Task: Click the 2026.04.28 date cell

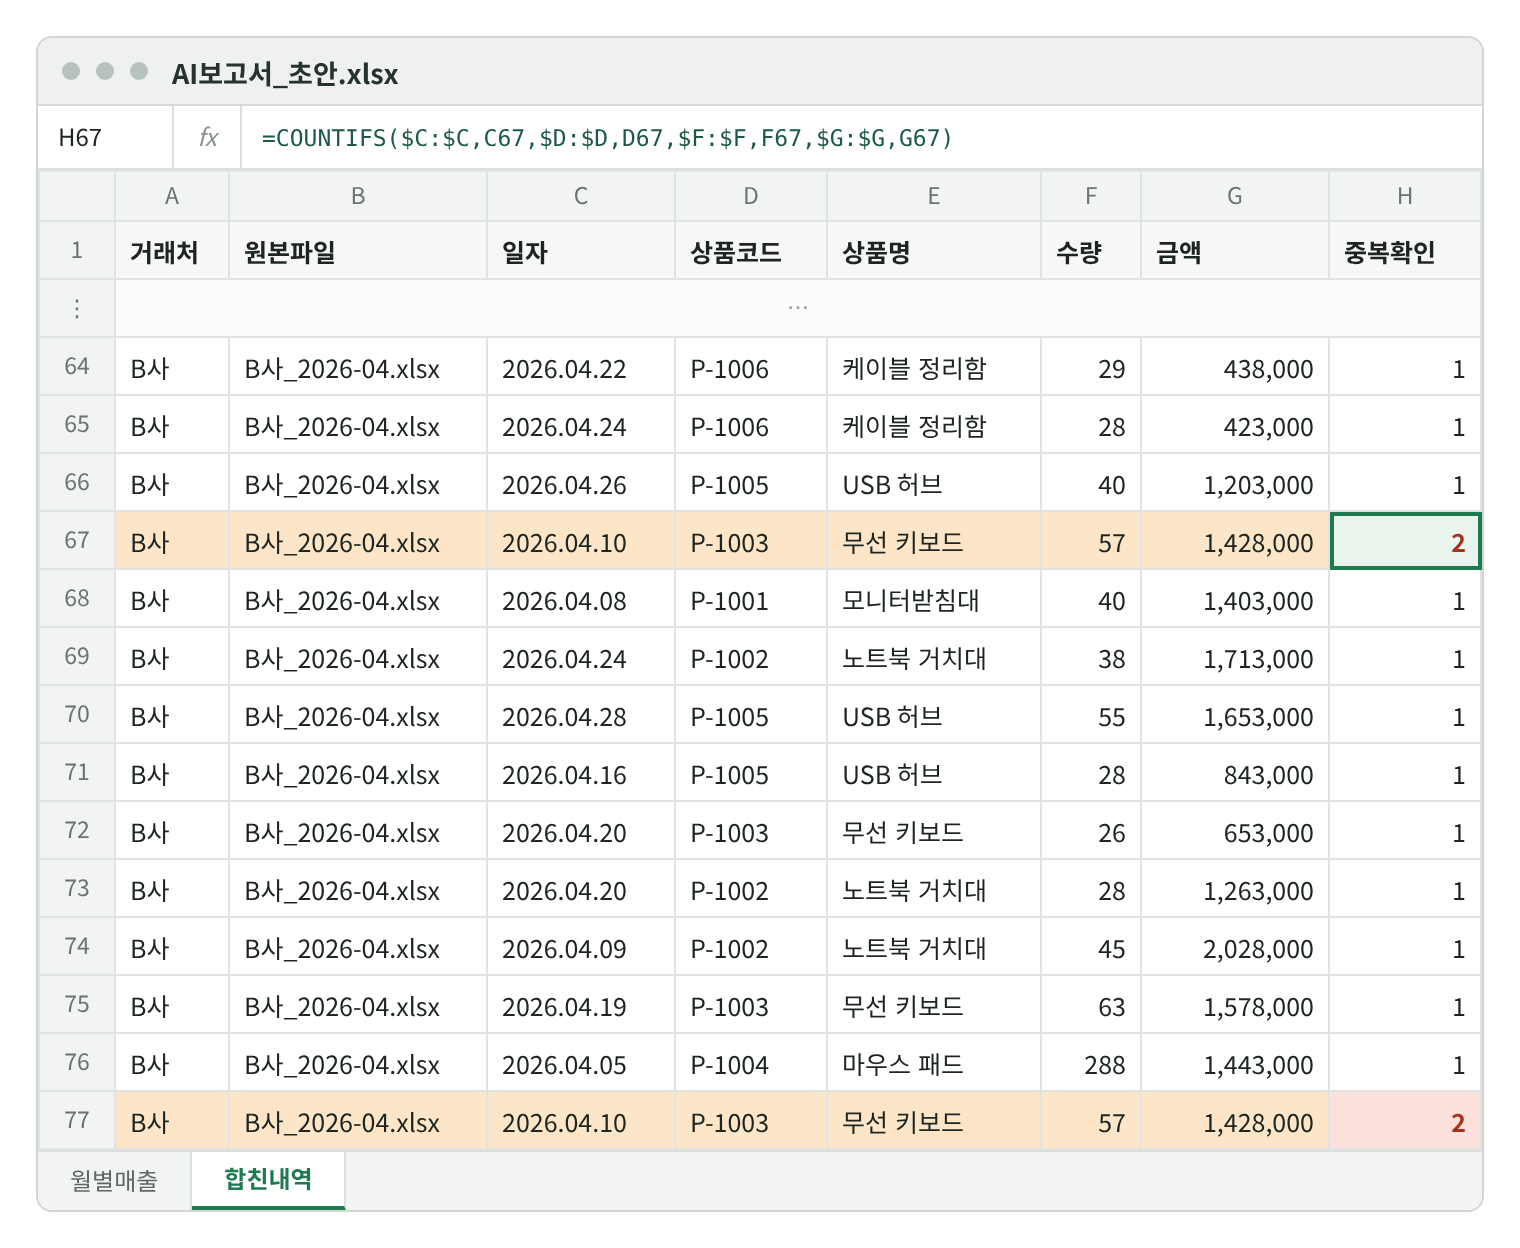Action: 581,715
